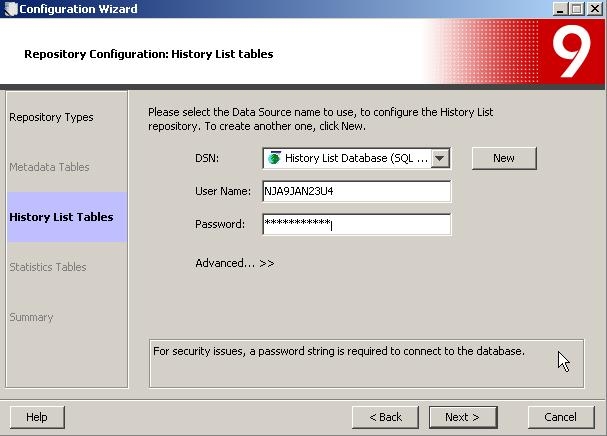Jump to the Summary step

tap(31, 317)
